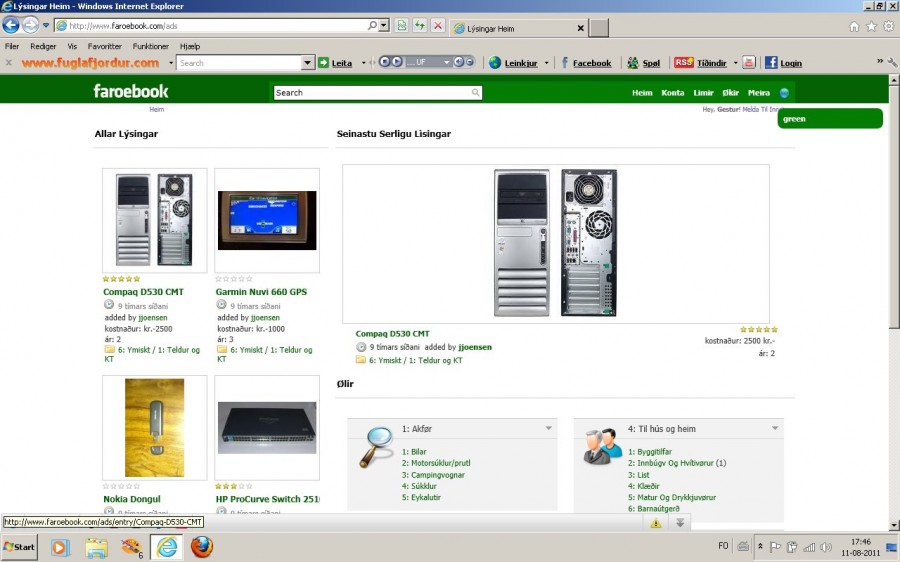Screen dimensions: 900x562
Task: Collapse the 4: Til hús og heim arrow
Action: tap(775, 428)
